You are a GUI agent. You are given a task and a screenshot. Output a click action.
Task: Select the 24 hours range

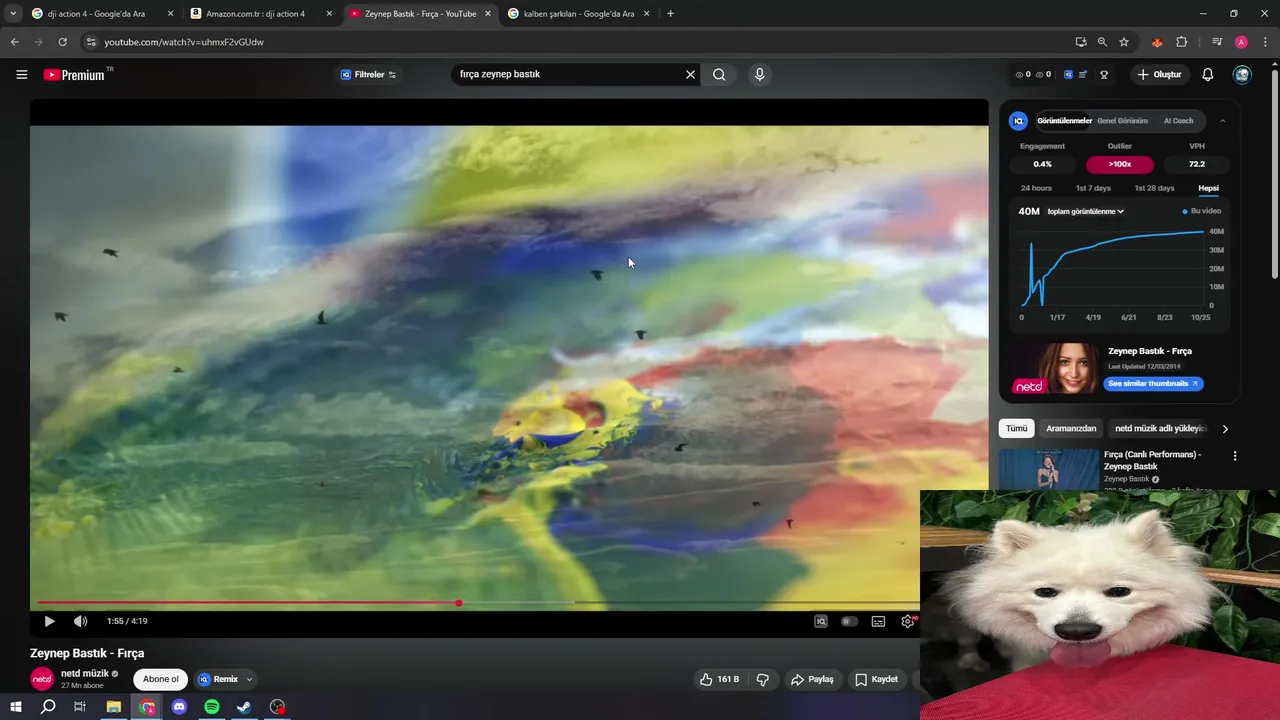(1036, 188)
